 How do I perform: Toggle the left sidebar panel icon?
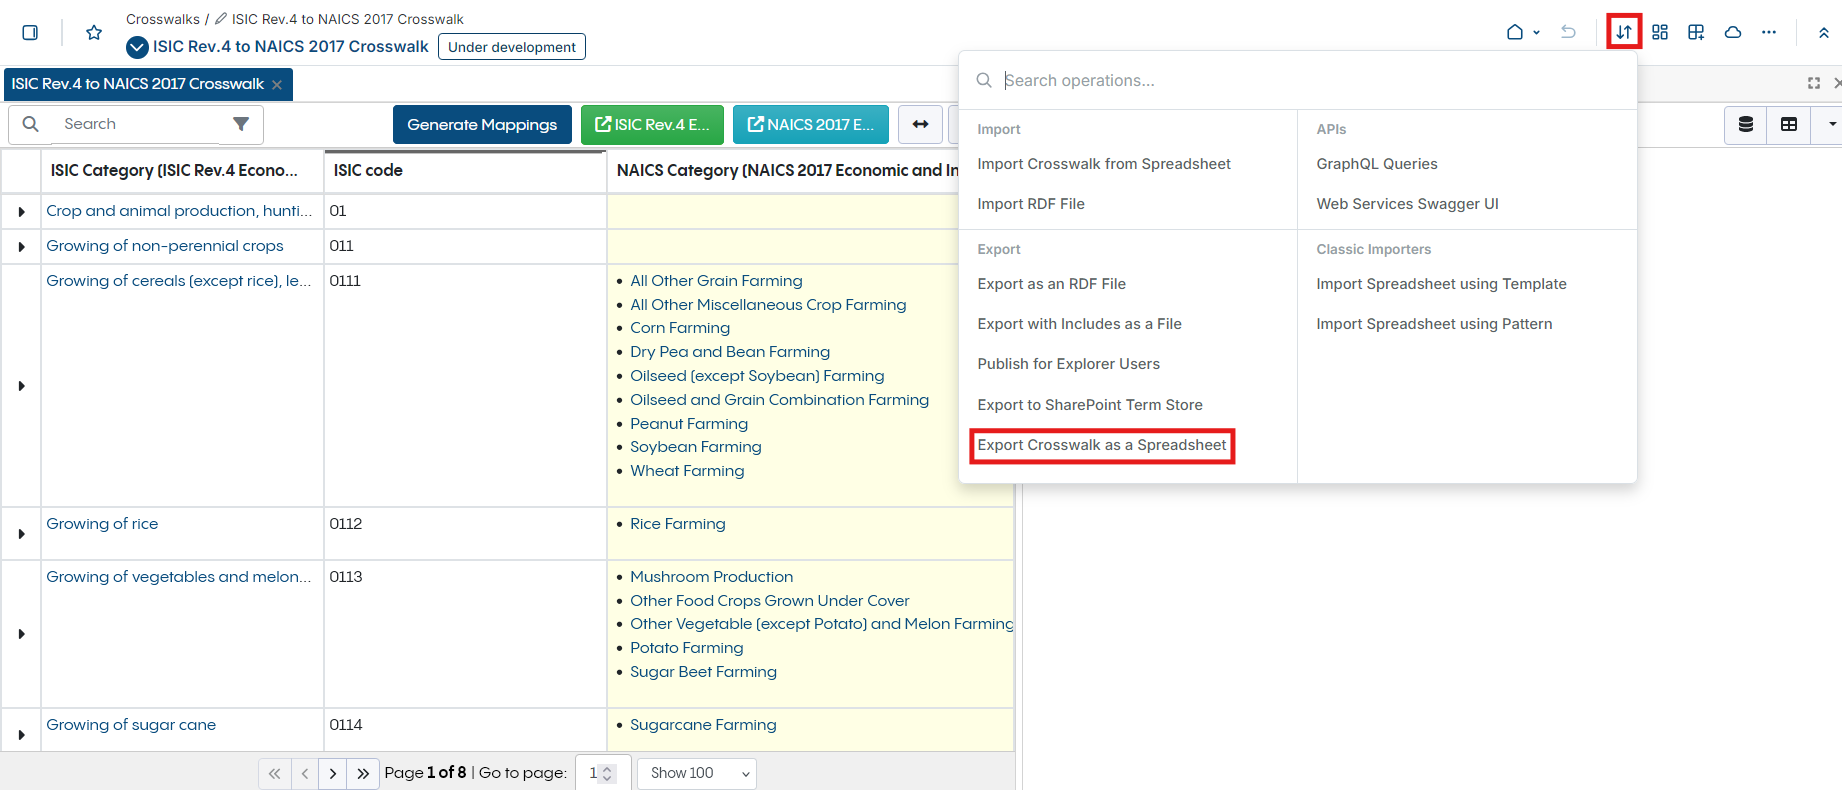pos(30,33)
